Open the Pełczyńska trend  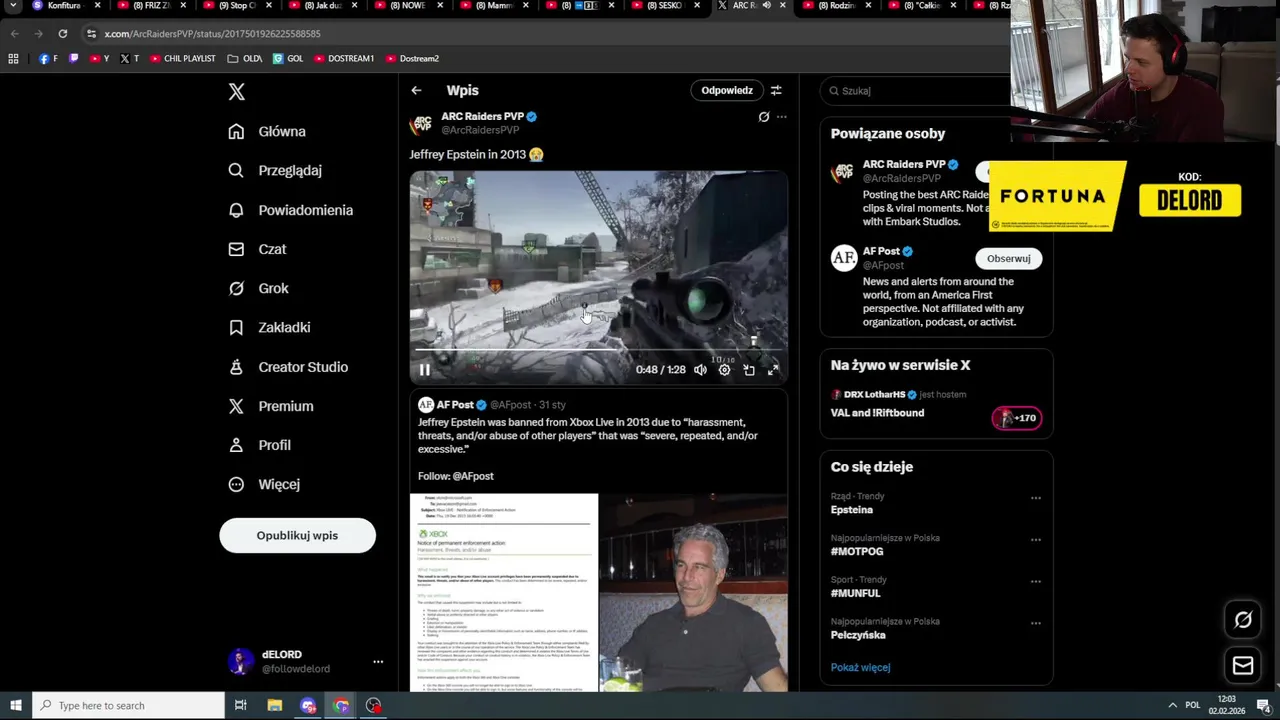click(x=858, y=635)
